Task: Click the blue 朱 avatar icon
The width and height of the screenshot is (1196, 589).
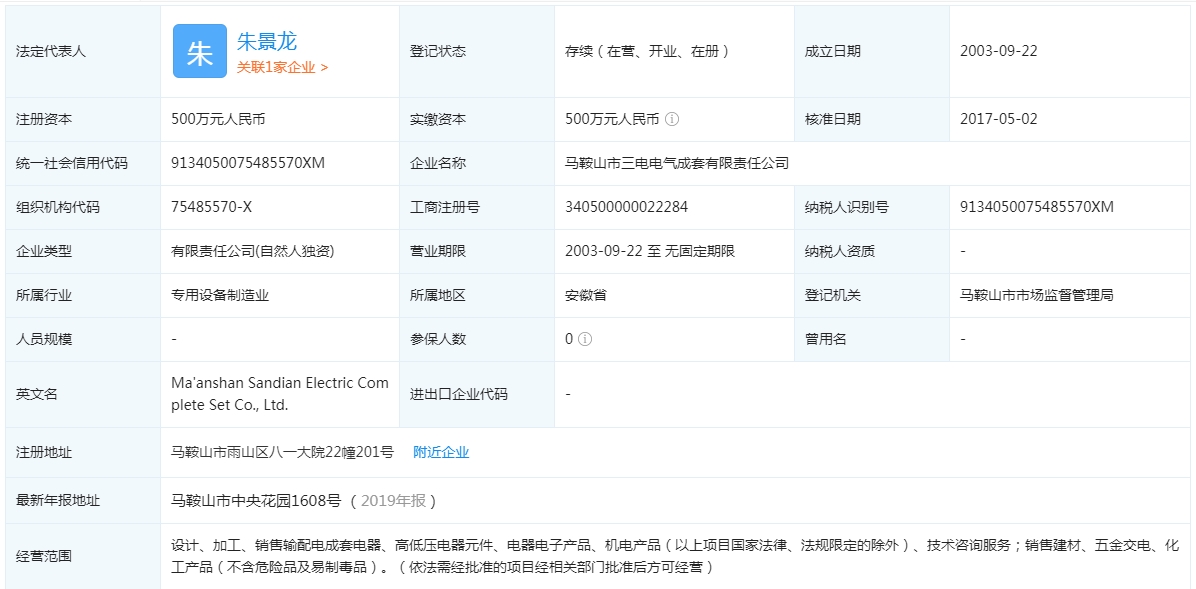Action: 200,52
